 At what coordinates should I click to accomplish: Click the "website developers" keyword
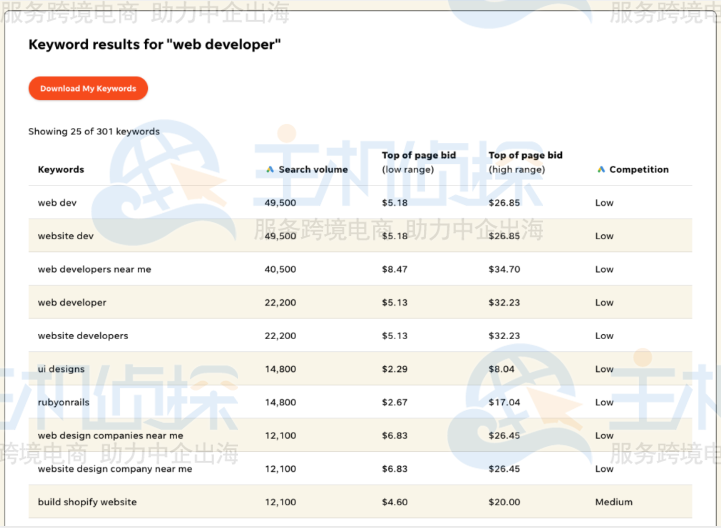click(x=83, y=336)
